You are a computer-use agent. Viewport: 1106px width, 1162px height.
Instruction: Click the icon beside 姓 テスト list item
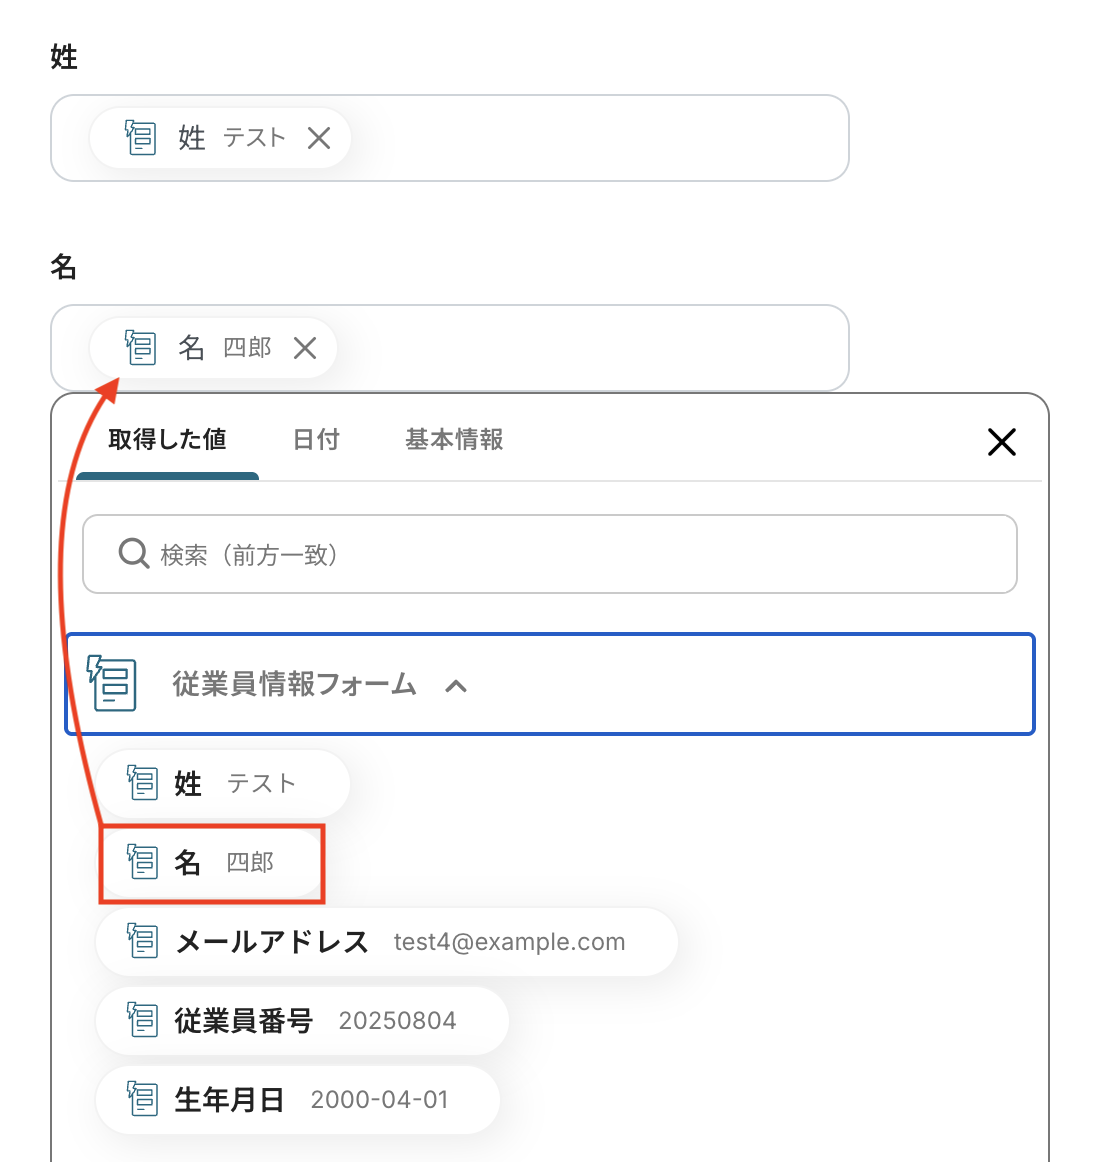[142, 783]
